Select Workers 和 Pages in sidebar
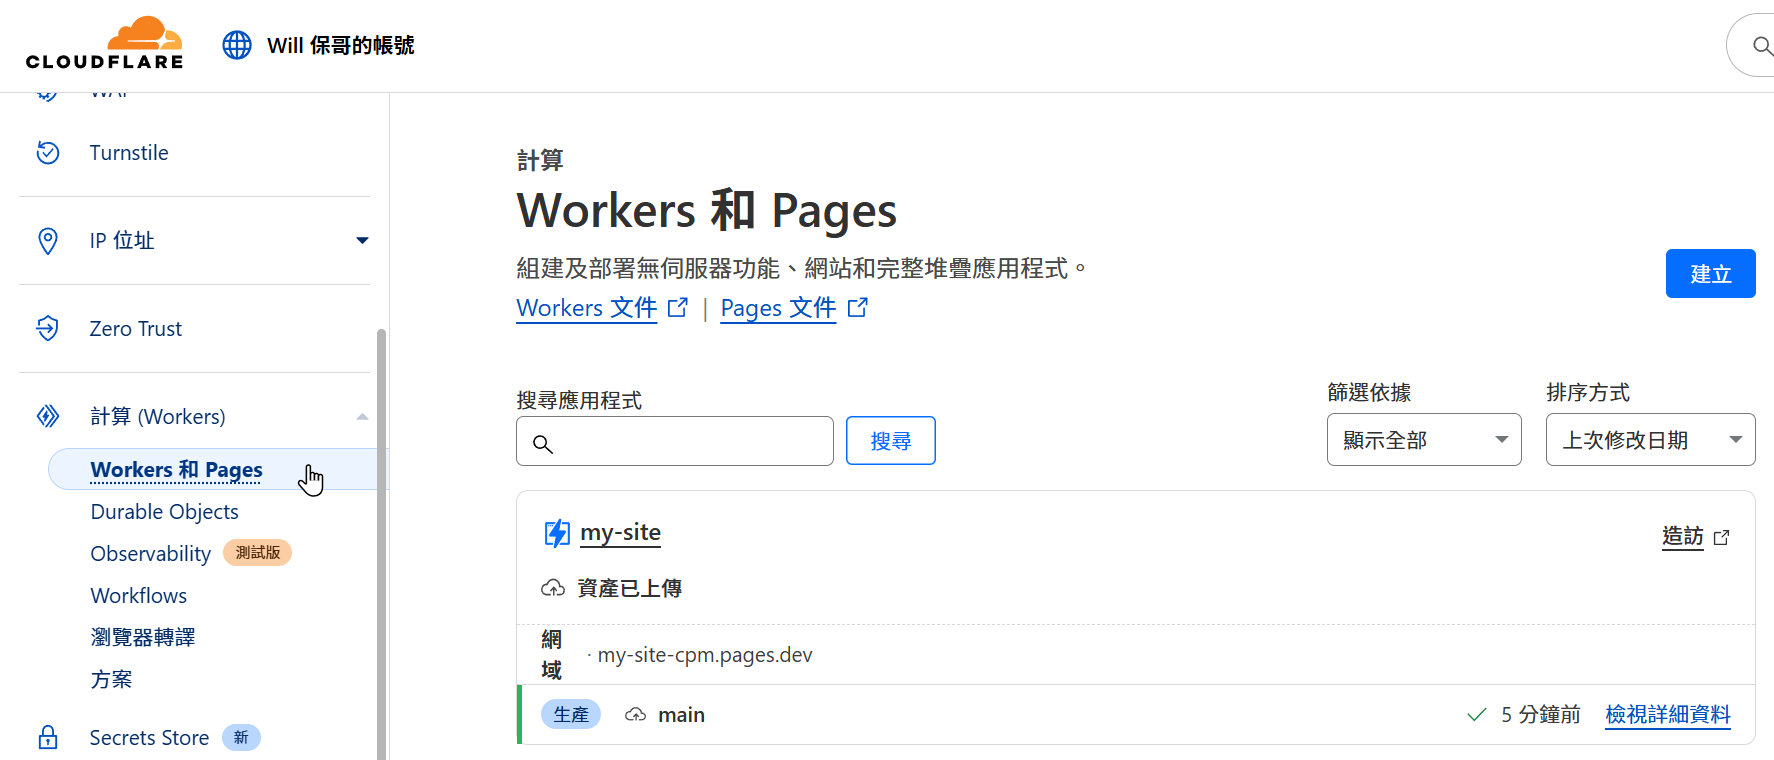Viewport: 1774px width, 760px height. pos(176,470)
